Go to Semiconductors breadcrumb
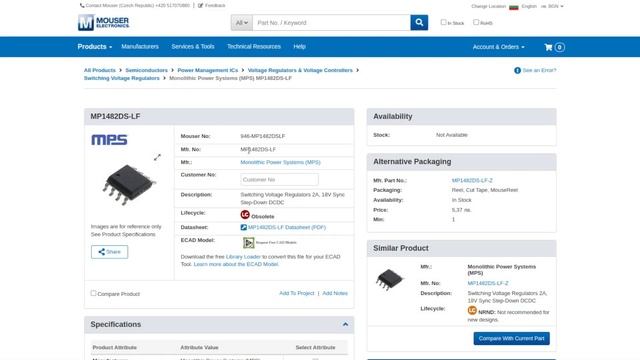The height and width of the screenshot is (360, 640). tap(147, 70)
